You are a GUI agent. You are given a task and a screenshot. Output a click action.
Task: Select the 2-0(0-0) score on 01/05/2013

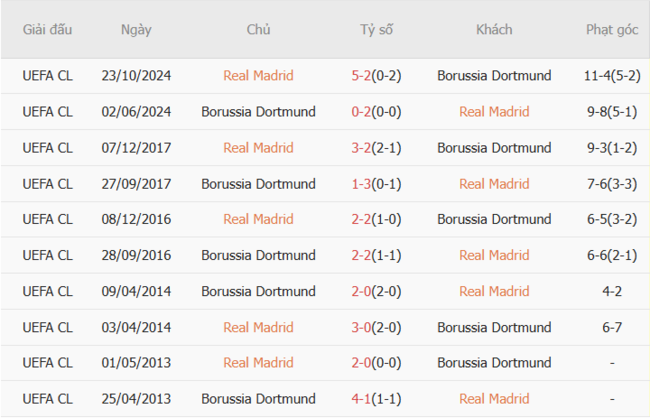(x=376, y=363)
